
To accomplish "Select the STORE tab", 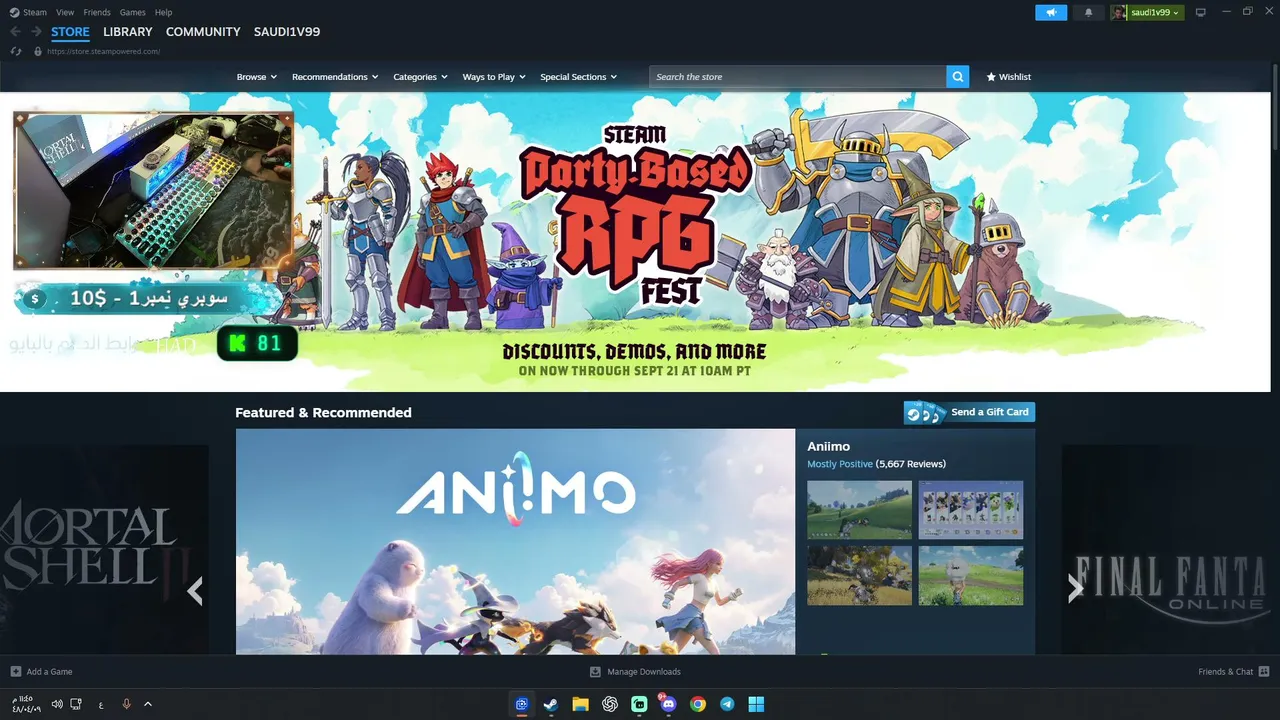I will point(70,32).
